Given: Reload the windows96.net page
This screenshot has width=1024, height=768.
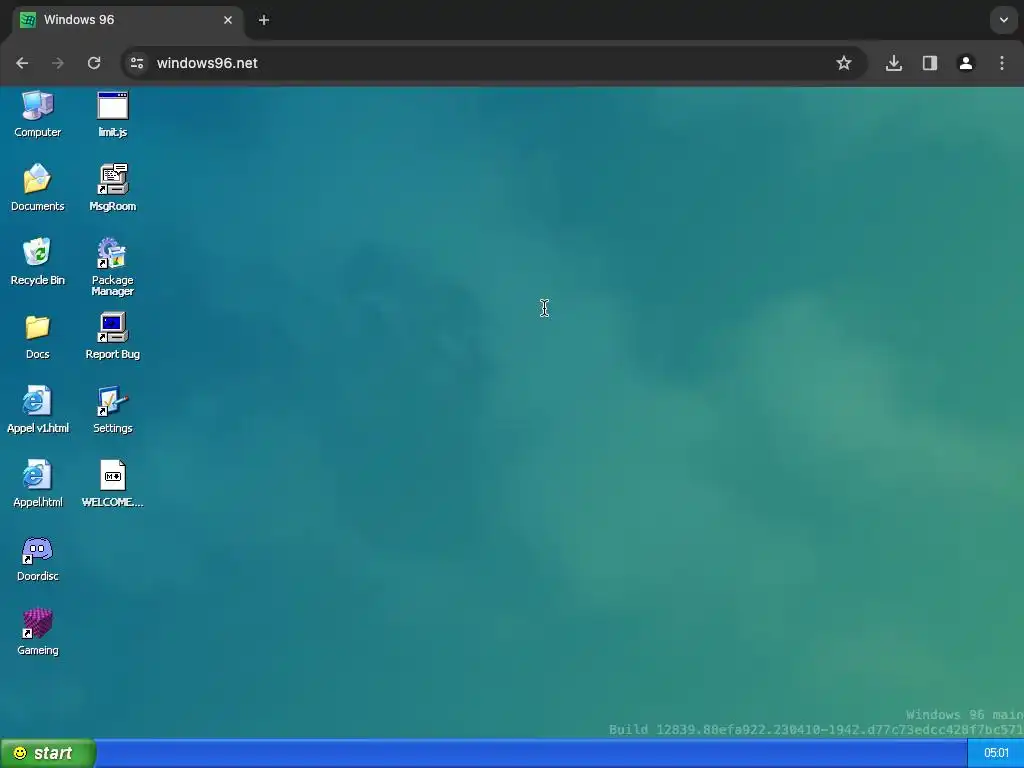Looking at the screenshot, I should click(94, 63).
